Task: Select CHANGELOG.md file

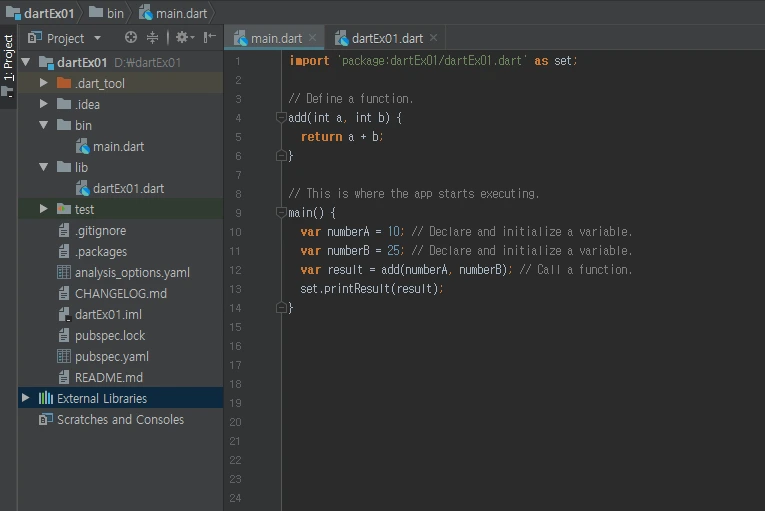Action: click(x=121, y=293)
